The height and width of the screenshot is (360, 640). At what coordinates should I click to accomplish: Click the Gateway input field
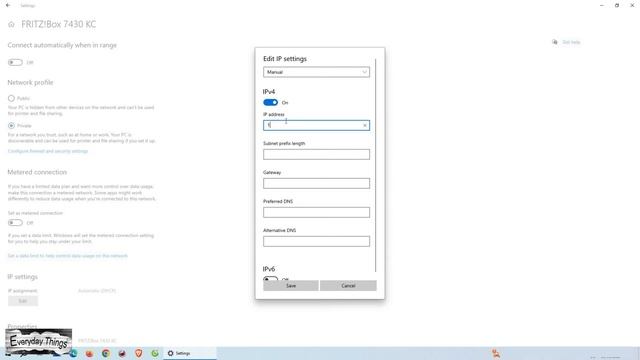coord(316,183)
